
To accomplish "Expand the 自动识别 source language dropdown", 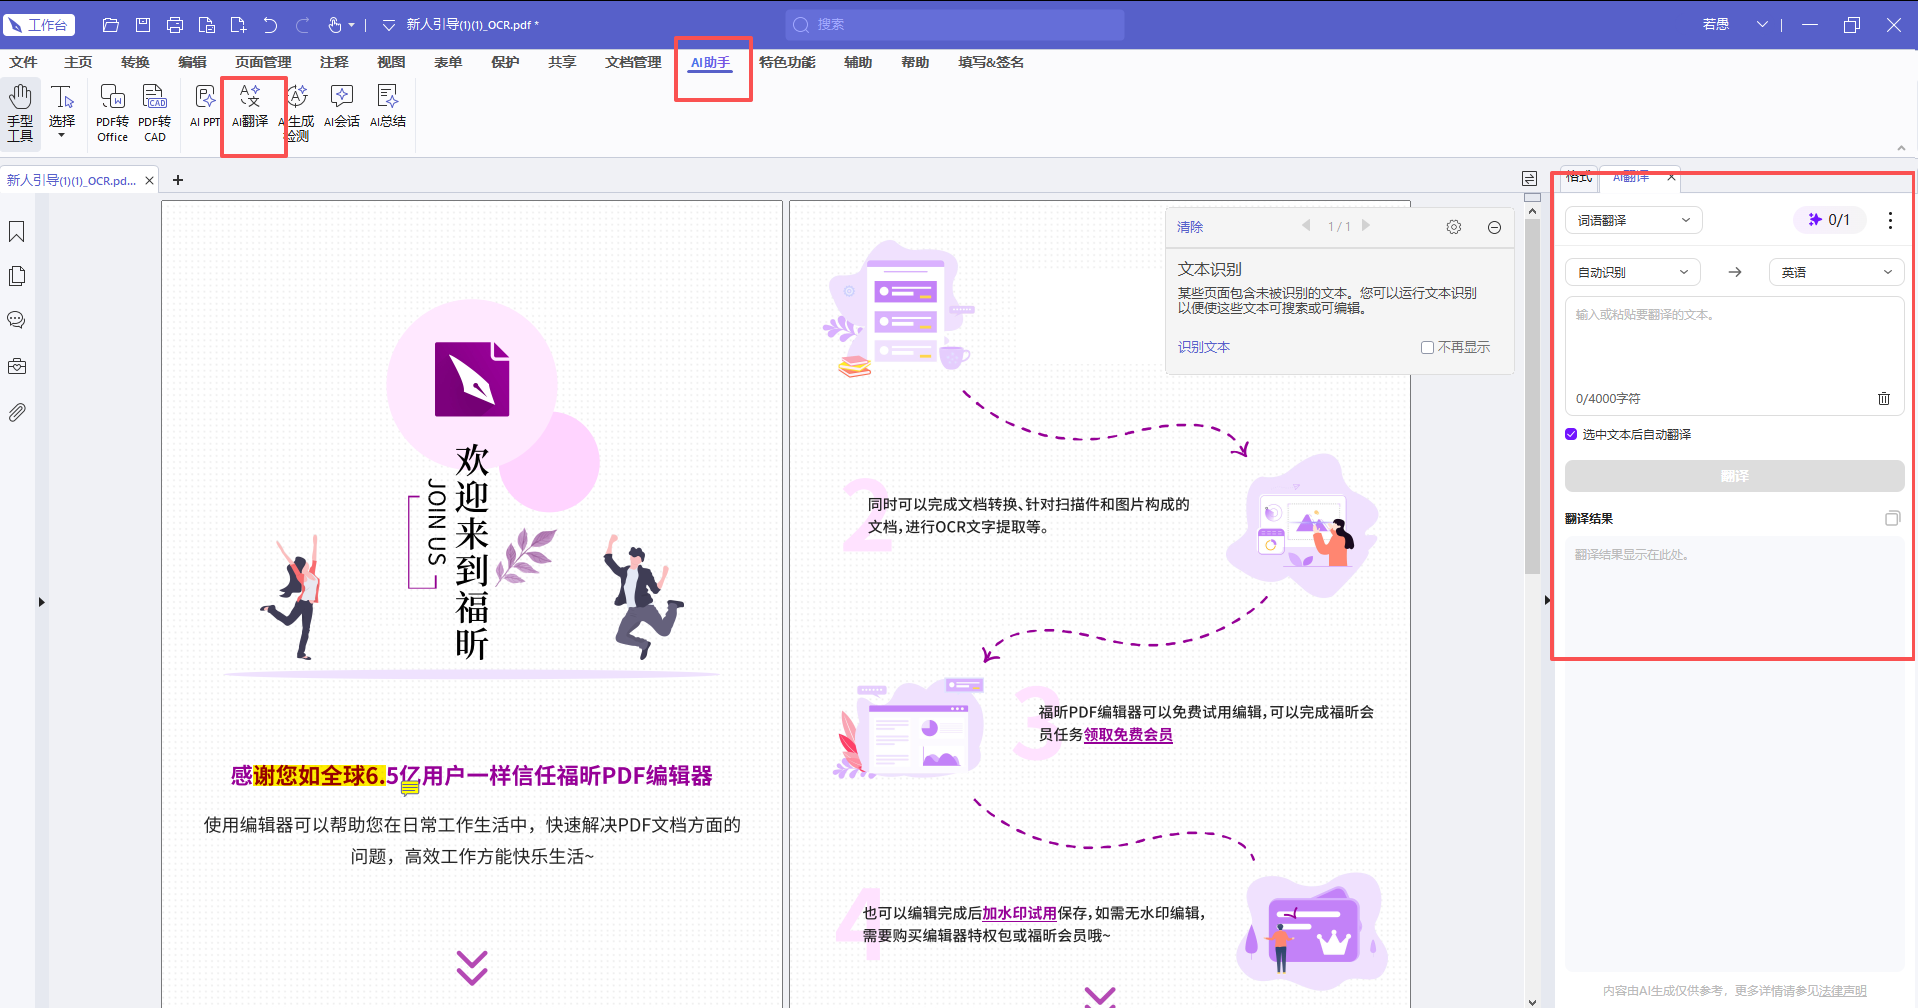I will 1632,272.
